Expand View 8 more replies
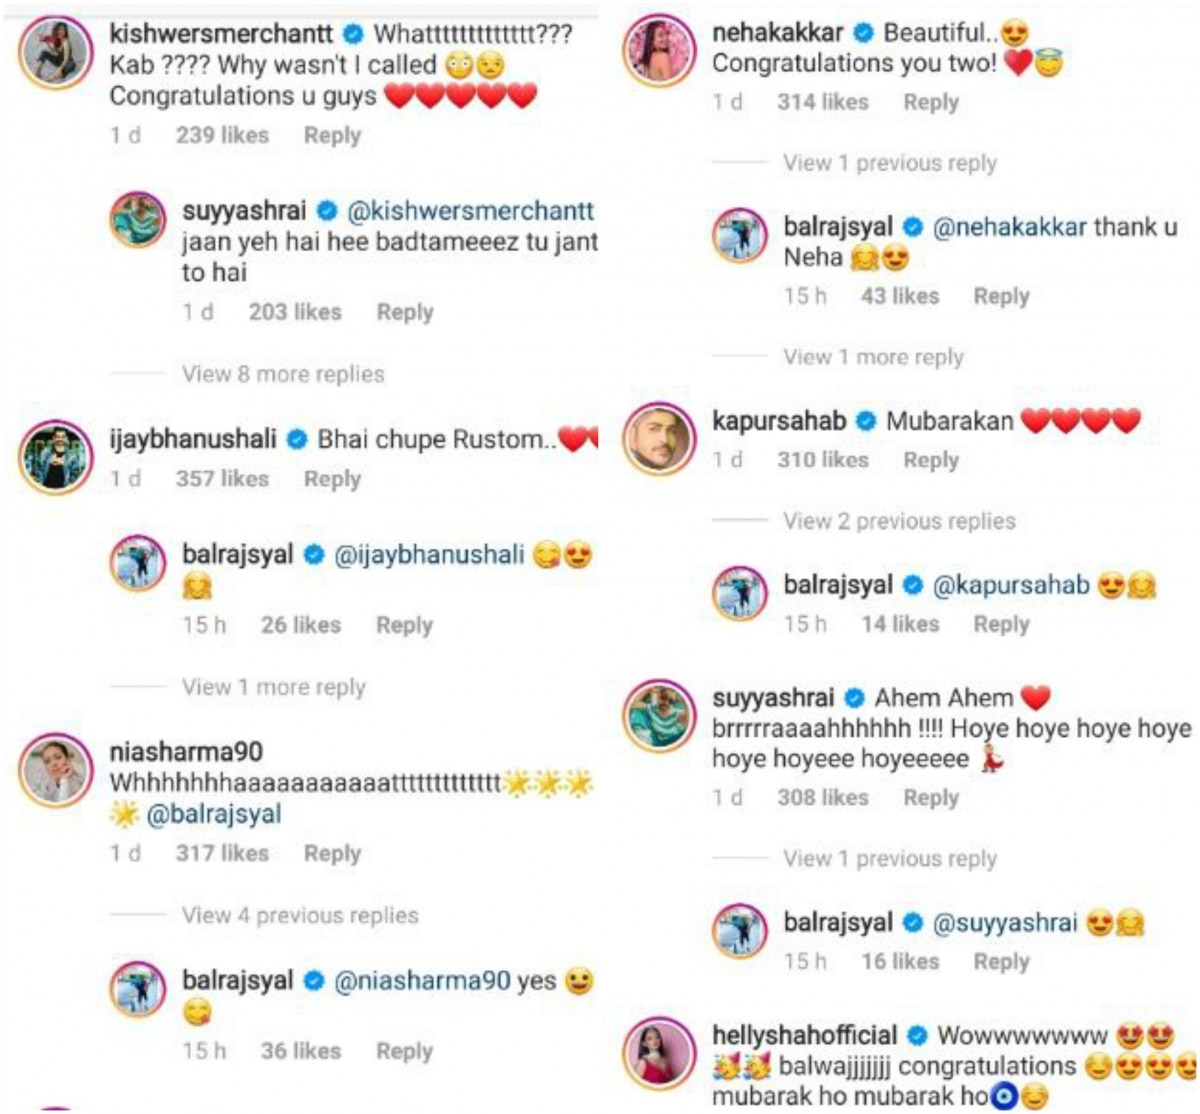Viewport: 1200px width, 1114px height. (x=283, y=374)
